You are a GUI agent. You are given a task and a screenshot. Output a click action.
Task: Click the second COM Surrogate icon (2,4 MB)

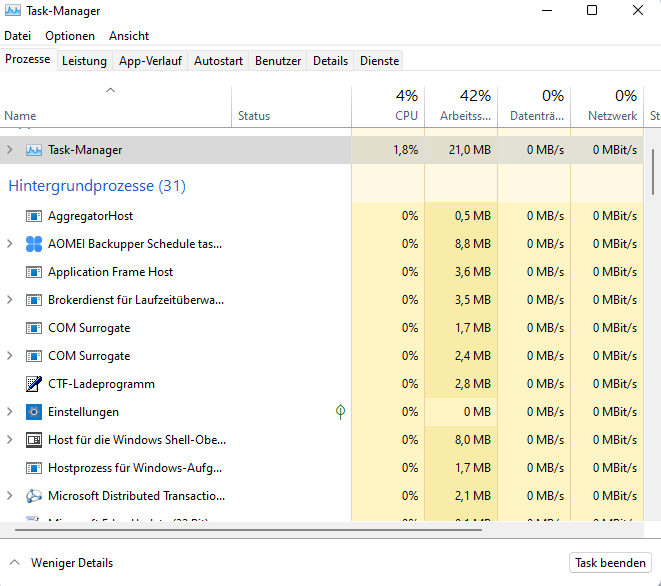(x=34, y=356)
